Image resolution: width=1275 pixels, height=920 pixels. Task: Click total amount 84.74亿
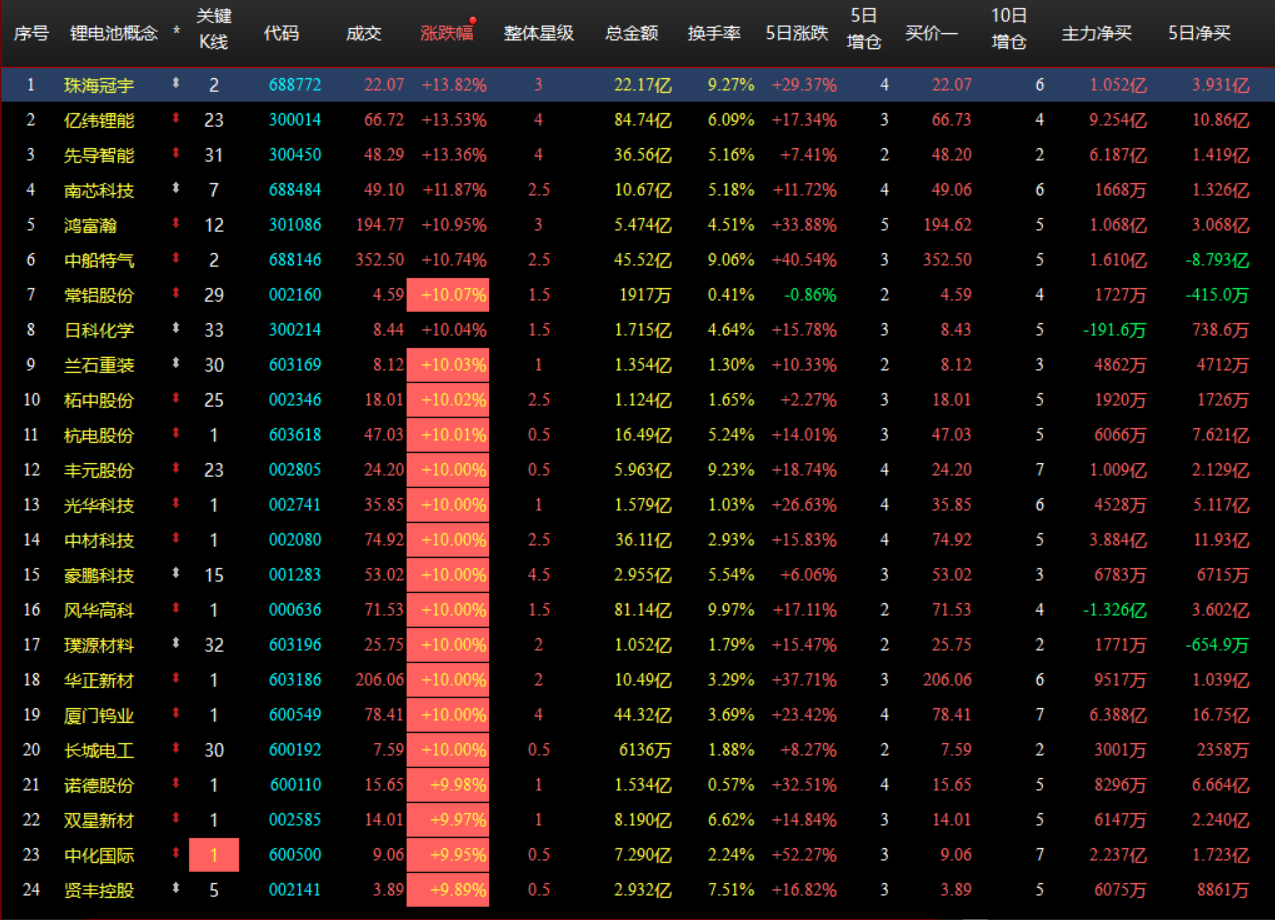(x=643, y=120)
